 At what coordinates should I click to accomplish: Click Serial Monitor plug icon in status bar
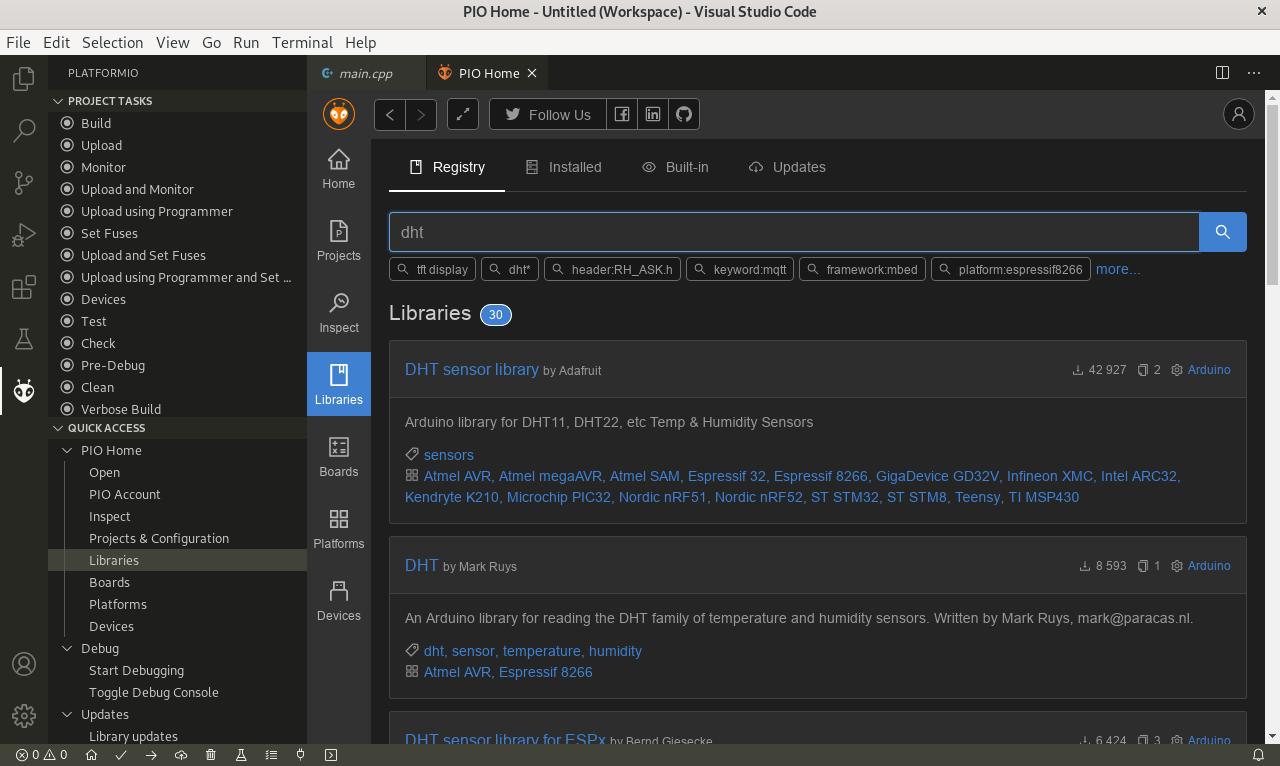[301, 755]
